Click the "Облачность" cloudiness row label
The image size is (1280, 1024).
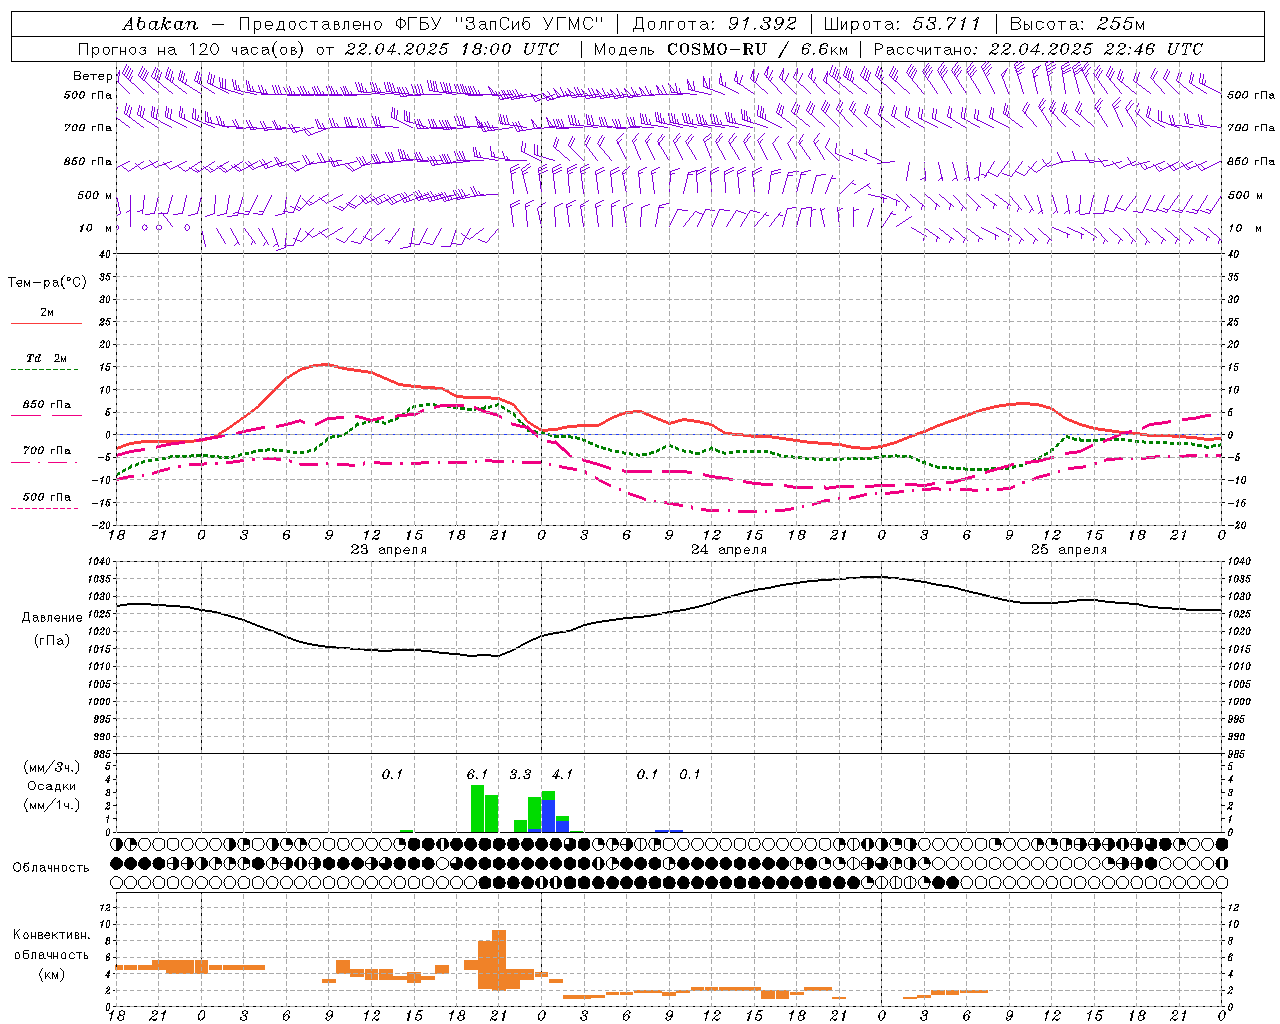tap(51, 867)
